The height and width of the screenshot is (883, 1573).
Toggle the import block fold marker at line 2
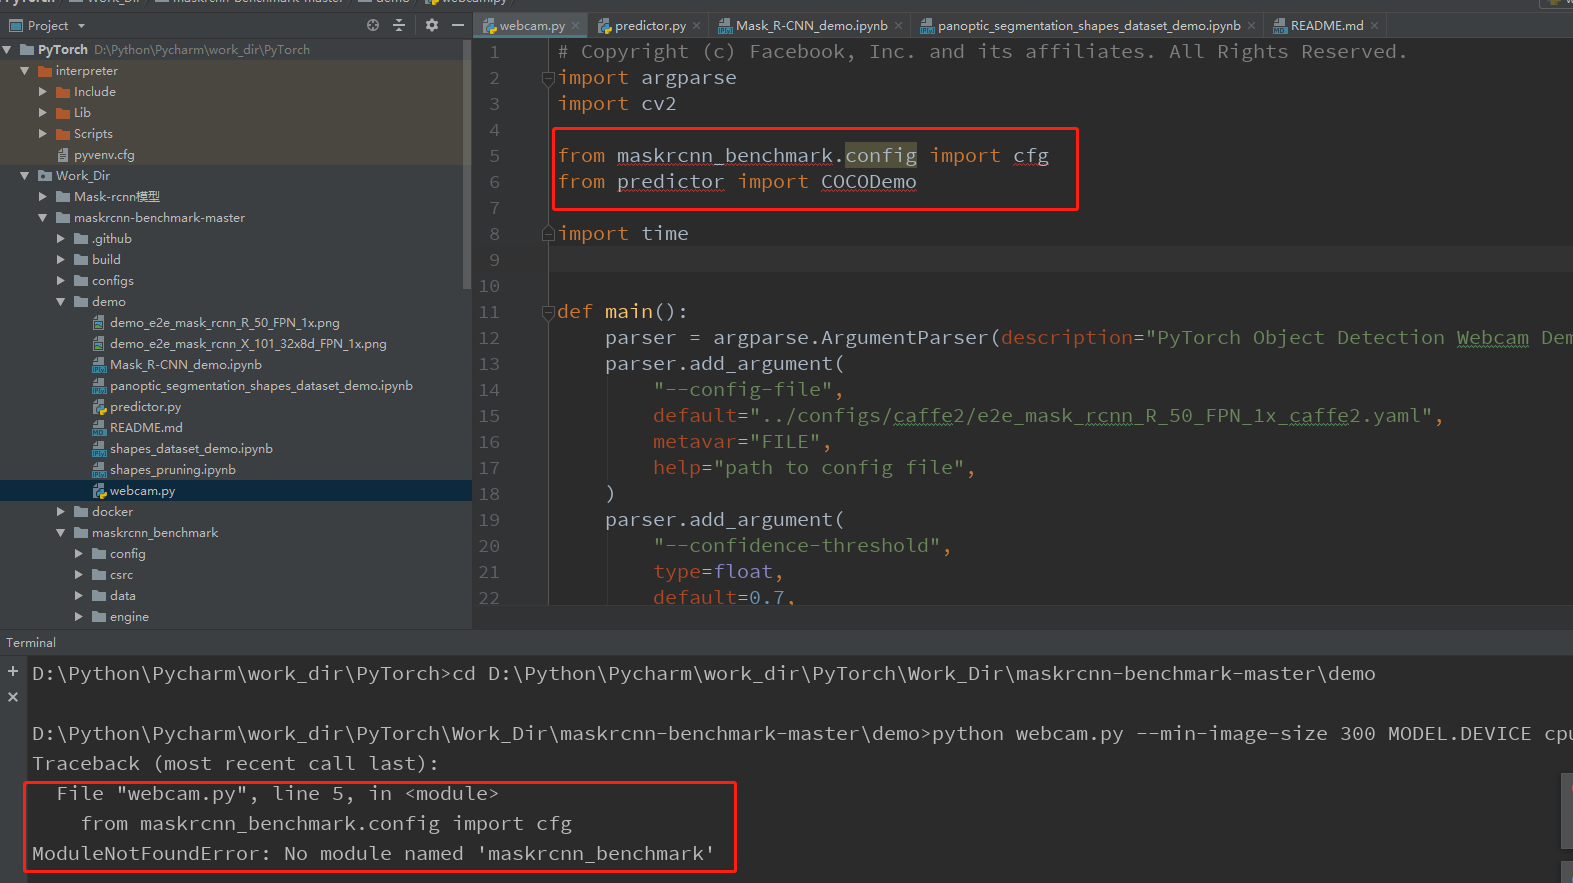(548, 78)
